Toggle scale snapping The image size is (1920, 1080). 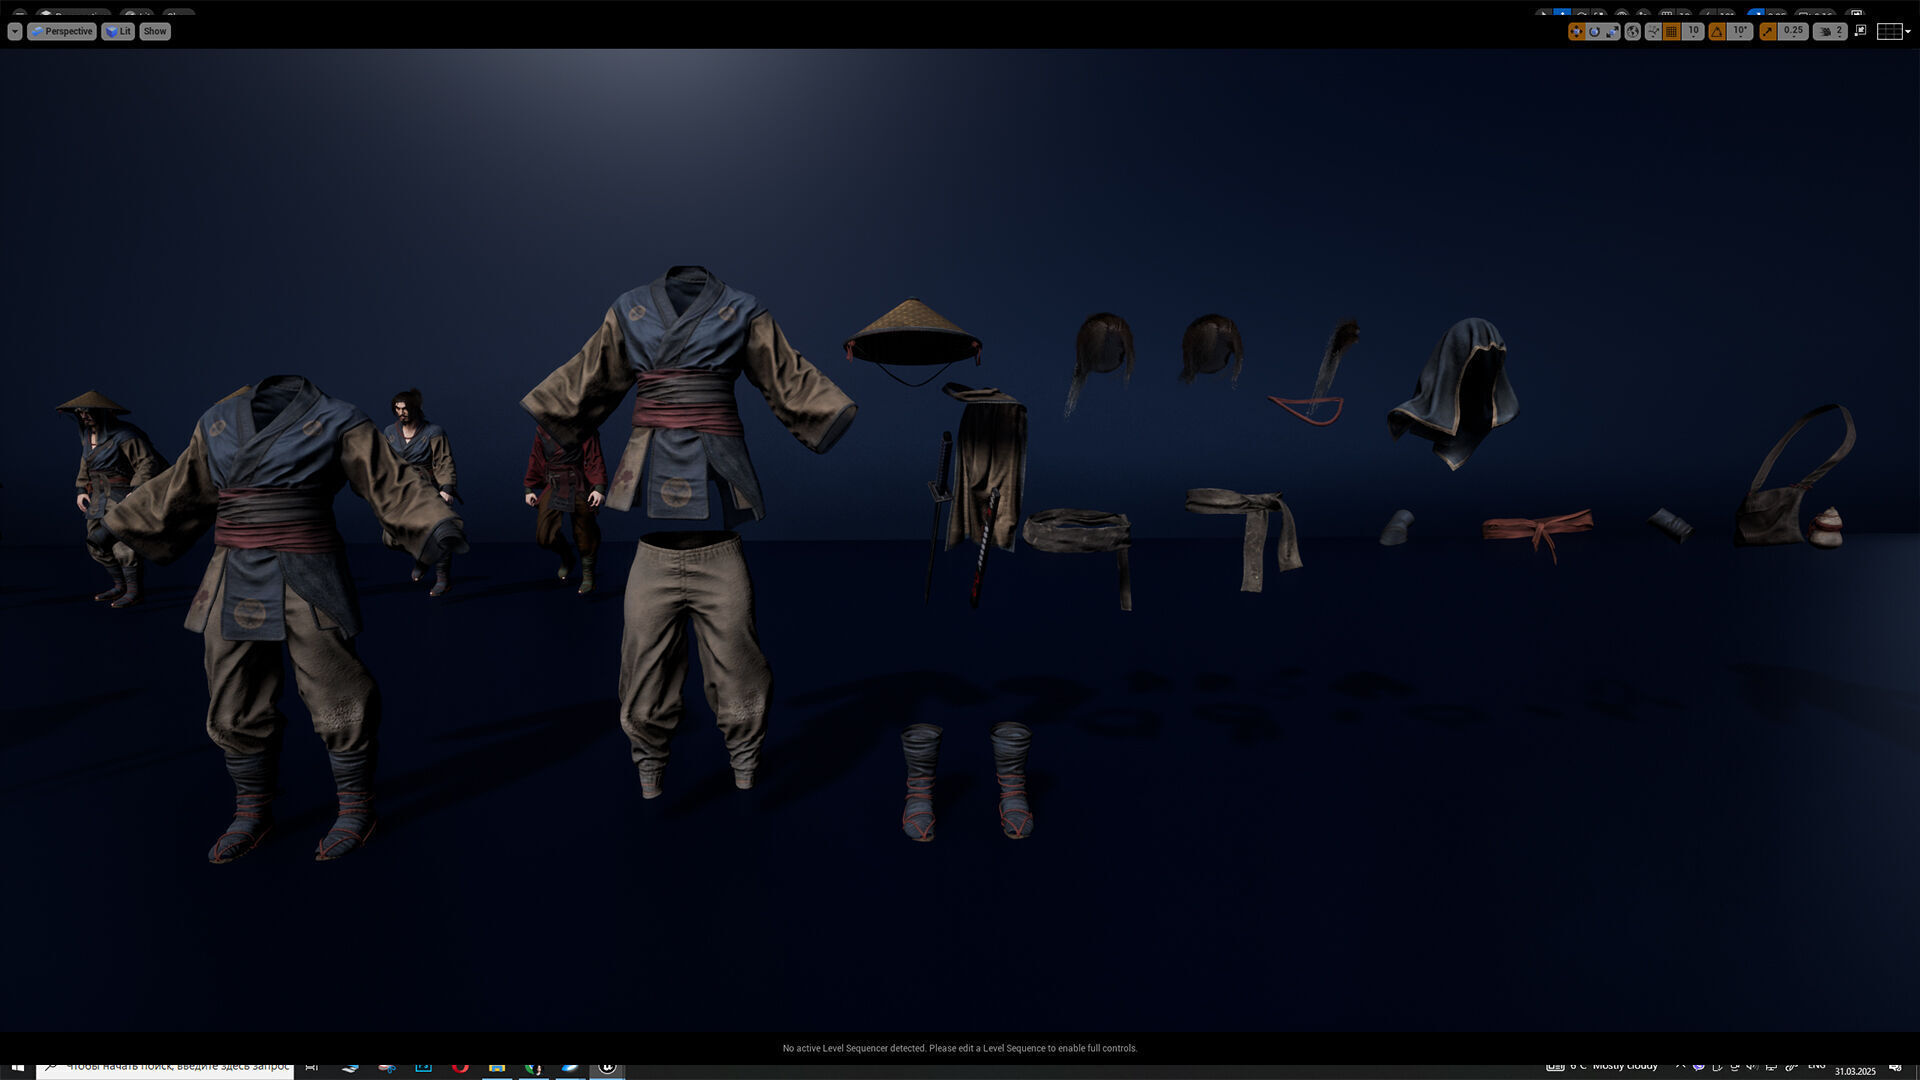(x=1768, y=32)
